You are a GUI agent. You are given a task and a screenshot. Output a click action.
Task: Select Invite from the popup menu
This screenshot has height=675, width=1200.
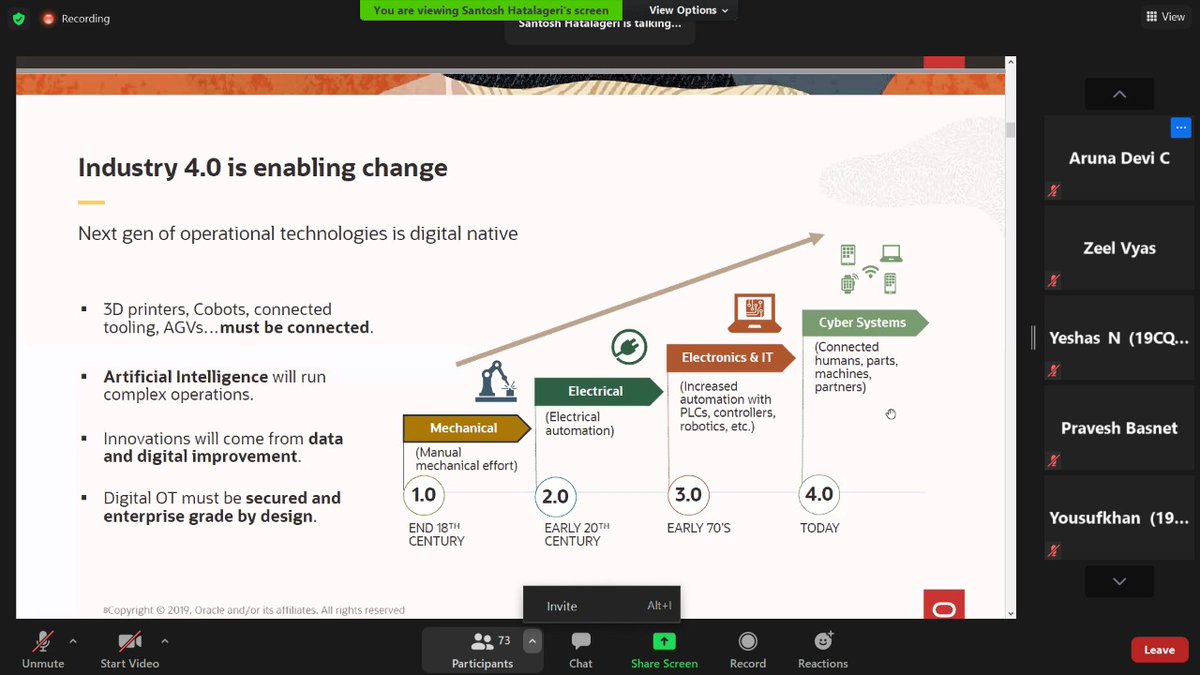(x=602, y=606)
